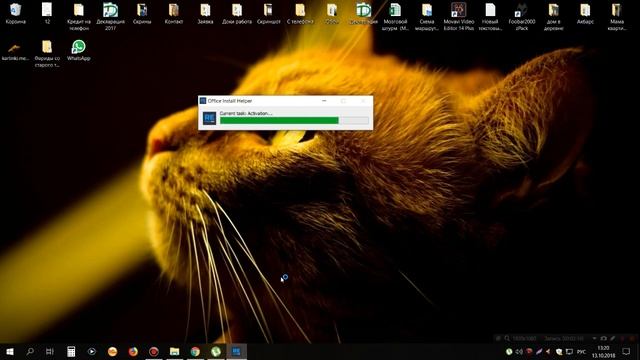Viewport: 640px width, 360px height.
Task: Open the file named 12 on desktop
Action: pyautogui.click(x=47, y=13)
